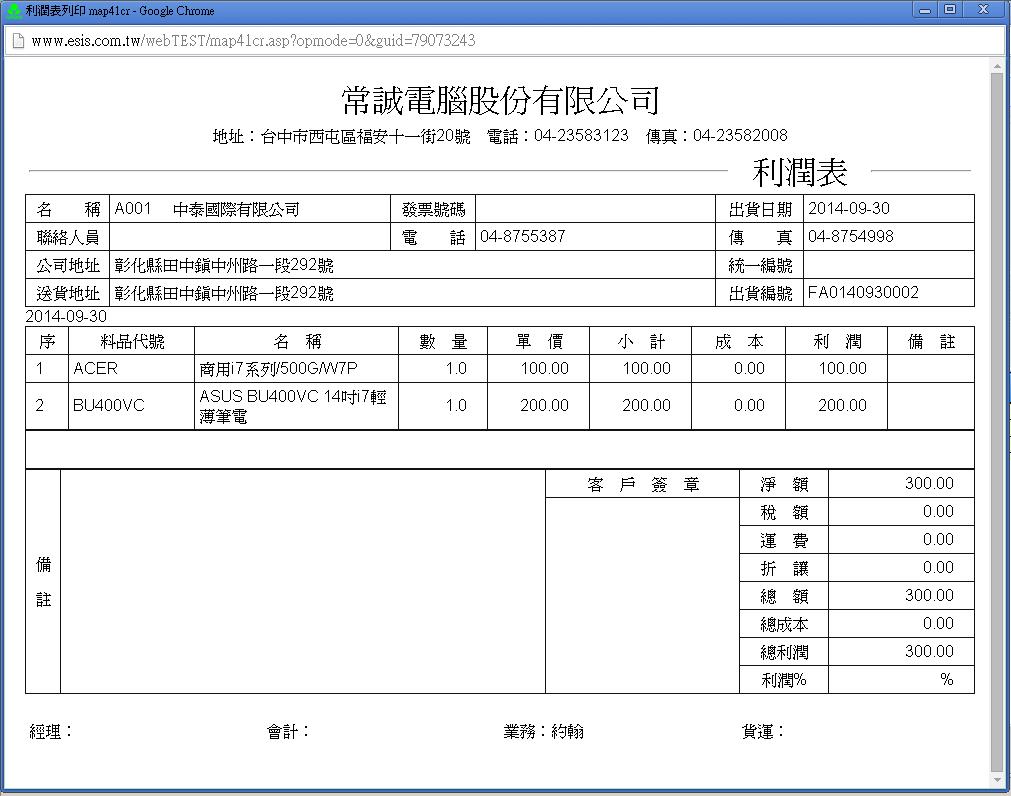Click the 業務:約翰 salesperson text
The image size is (1011, 796).
(x=543, y=732)
